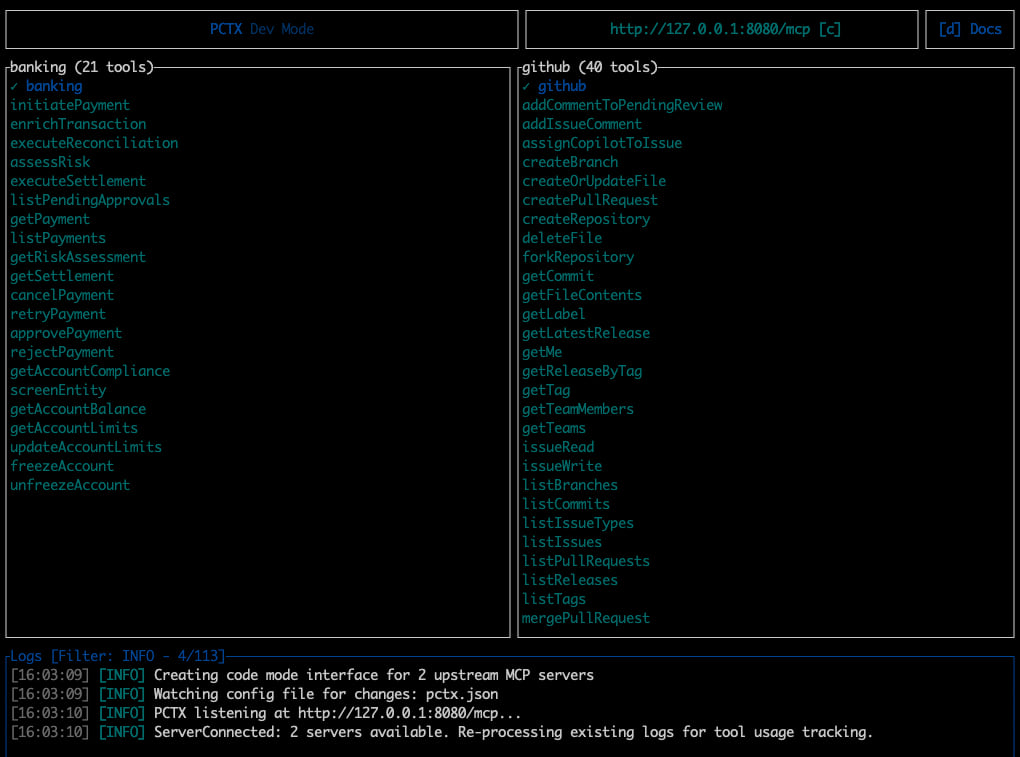Copy the MCP server URL
This screenshot has width=1020, height=757.
(722, 29)
